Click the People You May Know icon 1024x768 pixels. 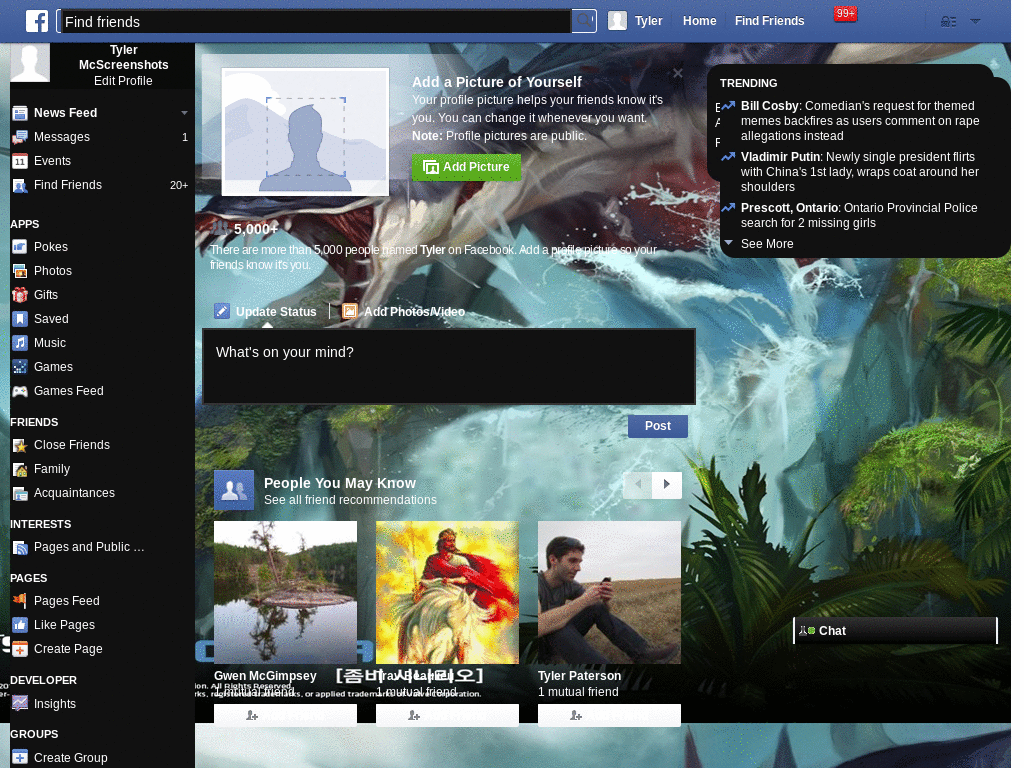(234, 490)
